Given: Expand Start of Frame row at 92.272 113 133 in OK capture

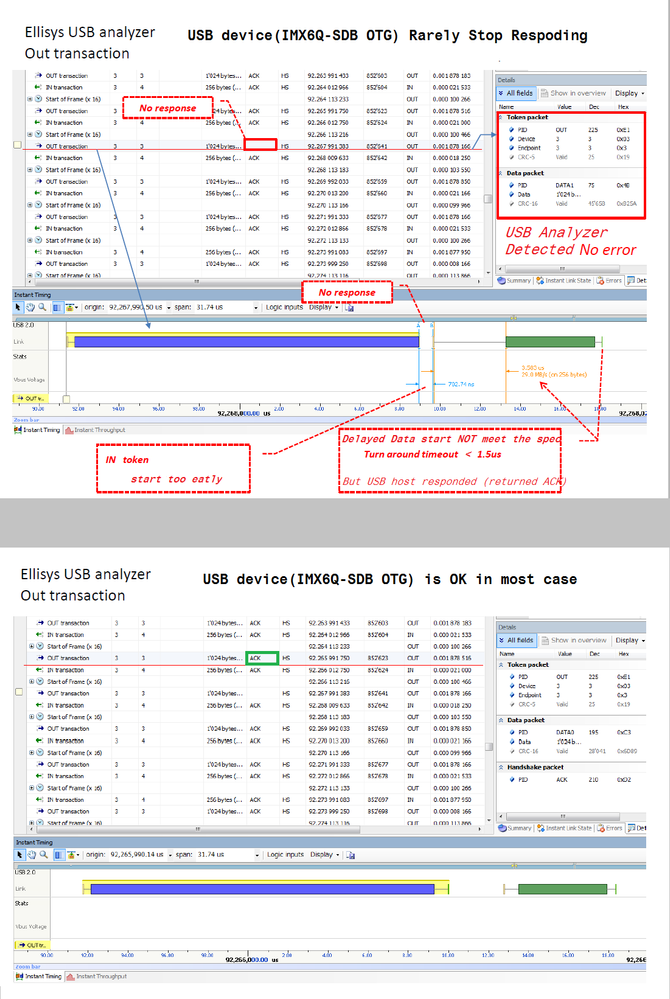Looking at the screenshot, I should (31, 788).
